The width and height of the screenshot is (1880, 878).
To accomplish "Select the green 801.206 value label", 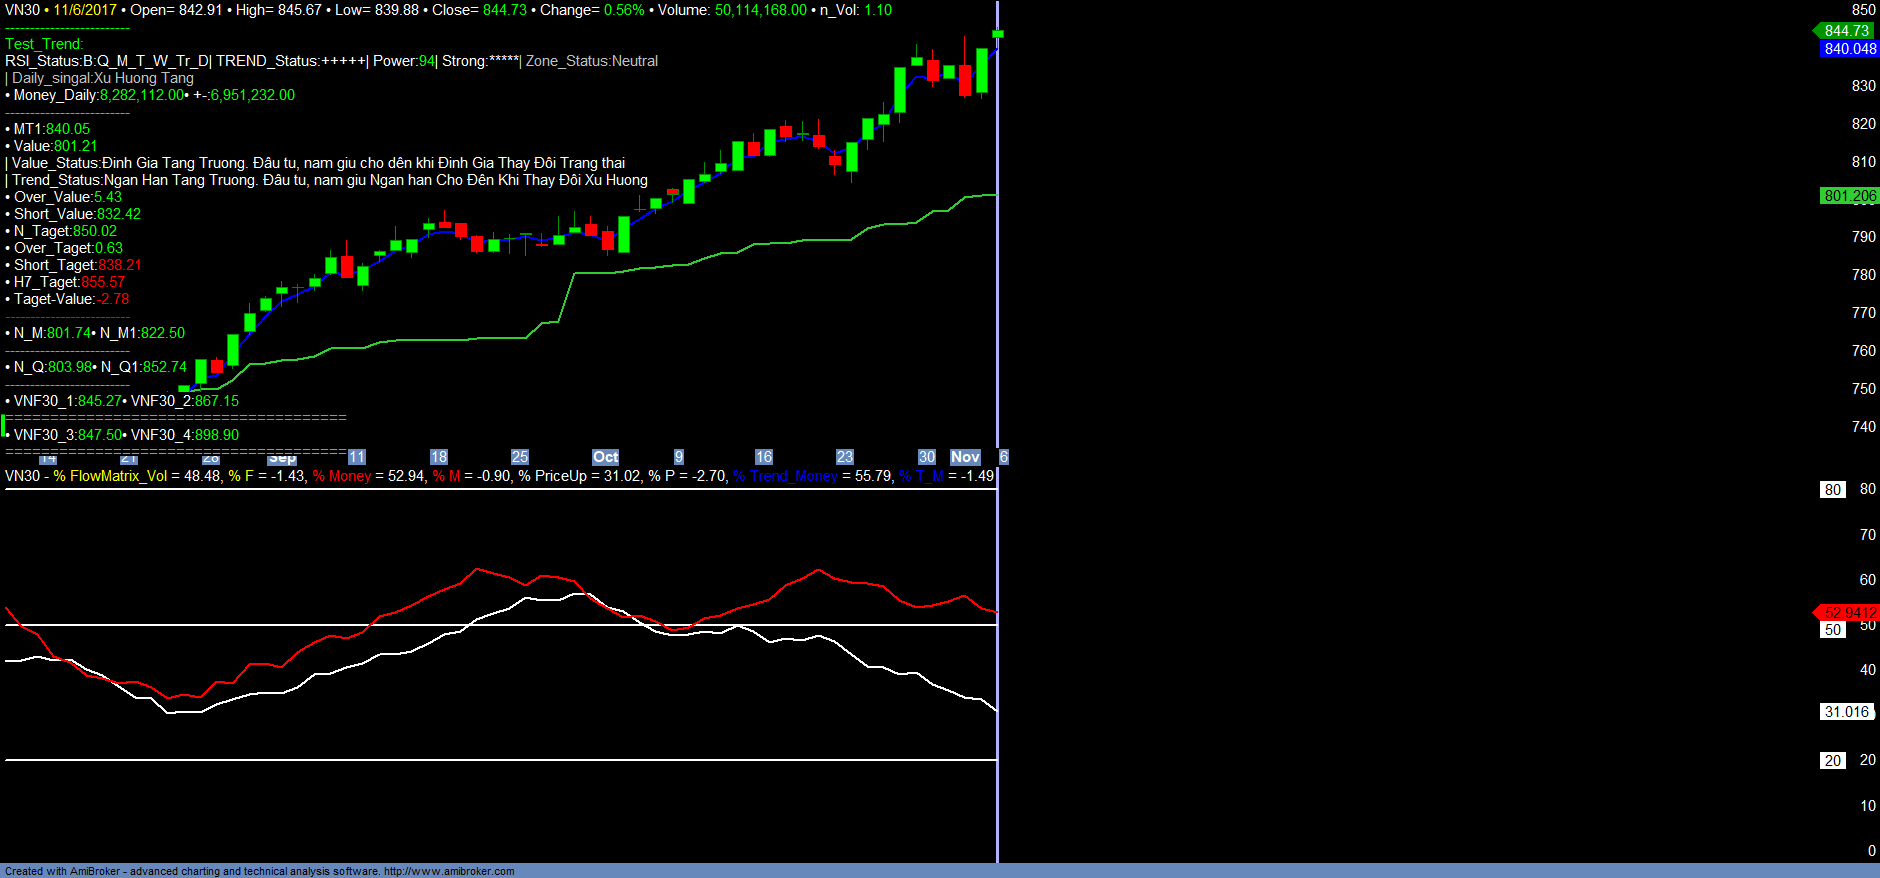I will [x=1849, y=196].
